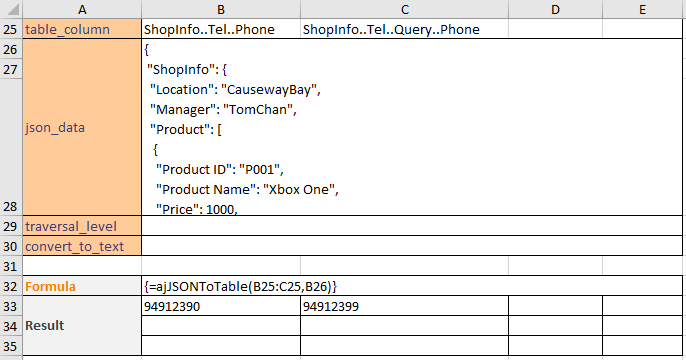The image size is (686, 360).
Task: Select the Result label cell
Action: (82, 325)
